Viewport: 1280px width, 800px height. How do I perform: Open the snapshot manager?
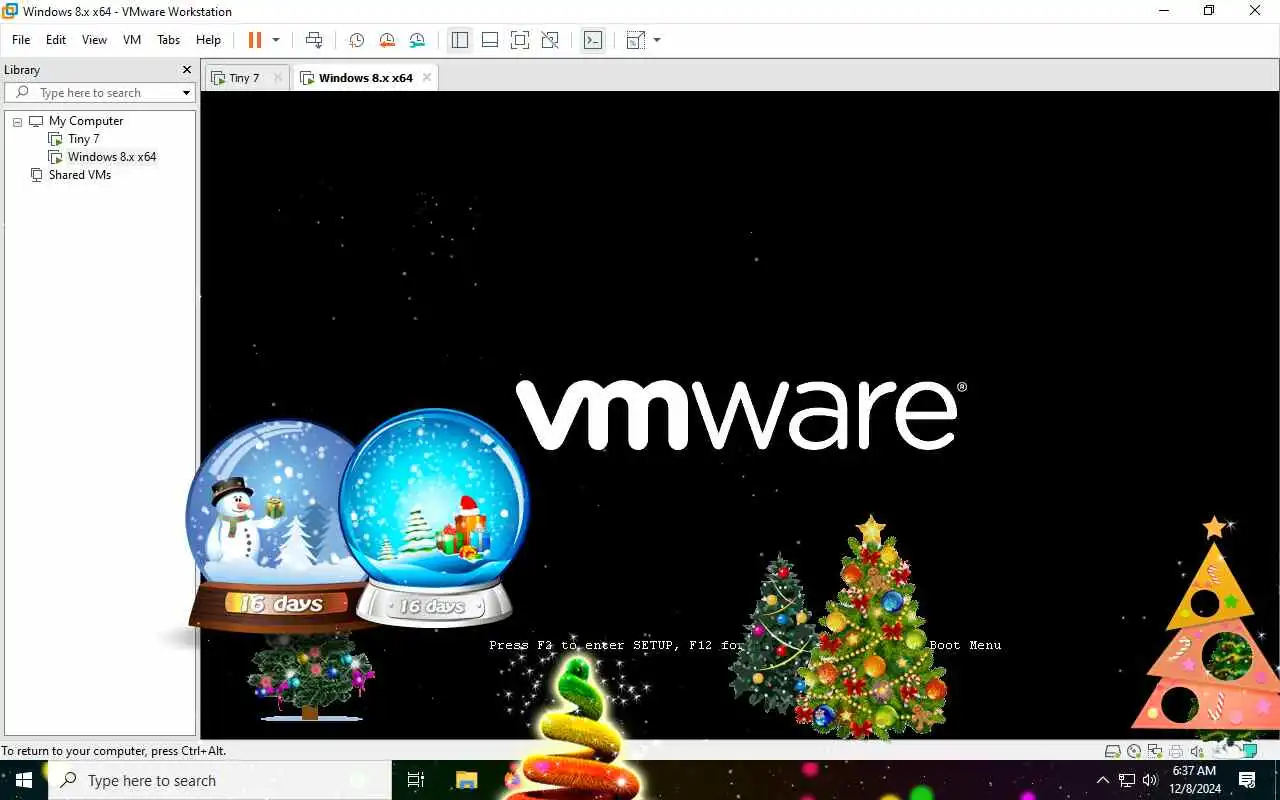(417, 40)
